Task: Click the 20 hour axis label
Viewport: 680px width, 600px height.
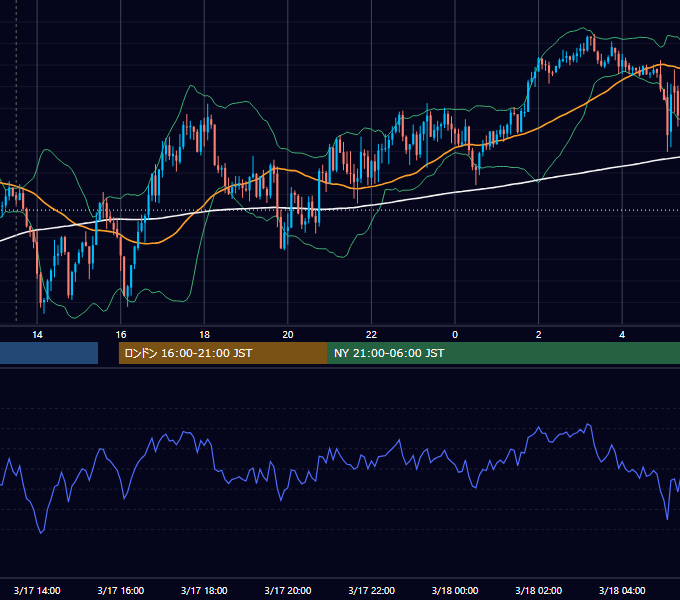Action: pyautogui.click(x=288, y=335)
